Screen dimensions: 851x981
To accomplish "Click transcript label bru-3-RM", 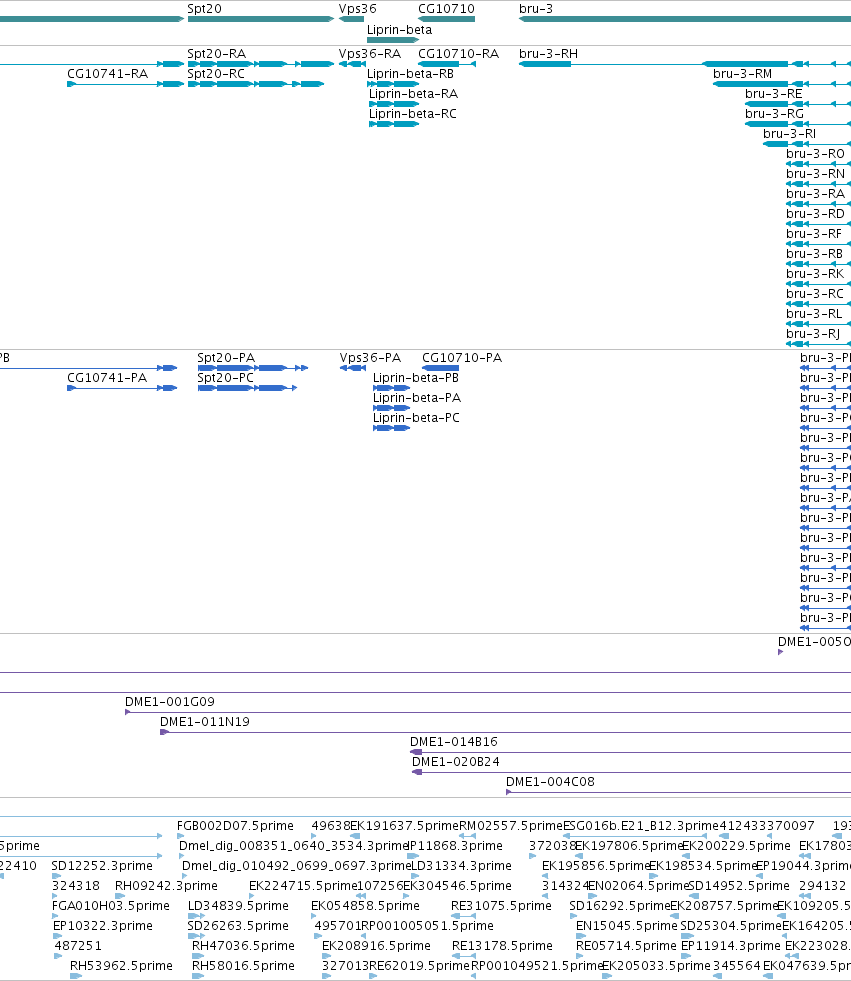I will (742, 74).
